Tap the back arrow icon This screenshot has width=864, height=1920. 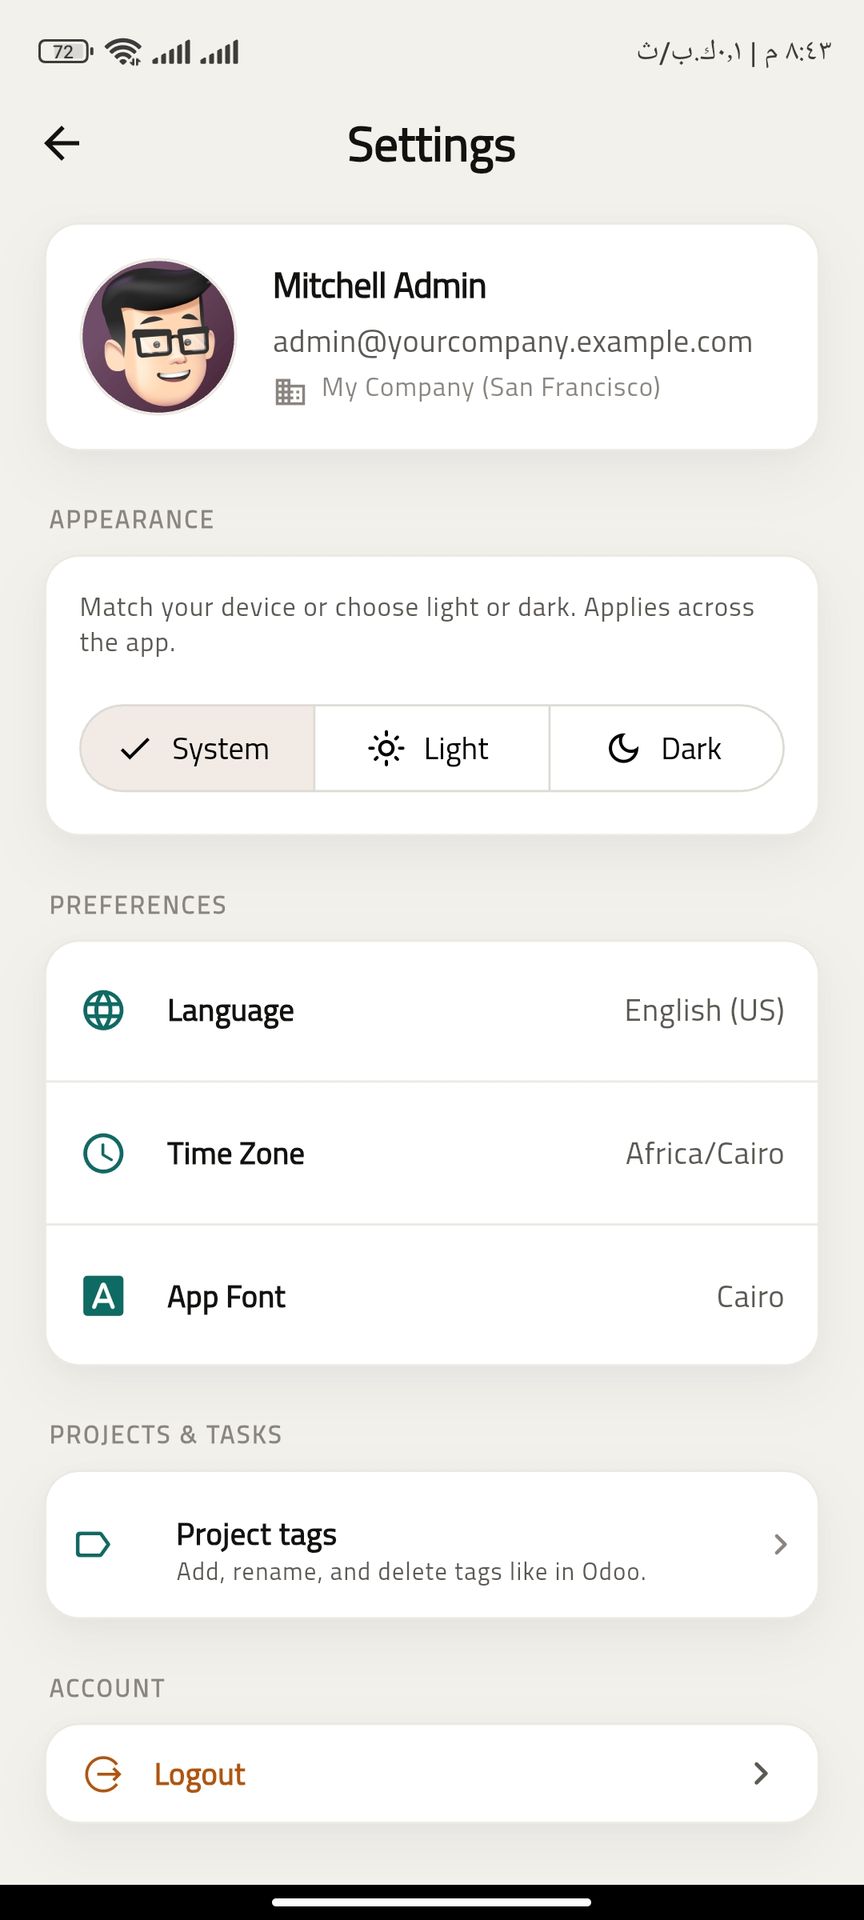tap(62, 143)
